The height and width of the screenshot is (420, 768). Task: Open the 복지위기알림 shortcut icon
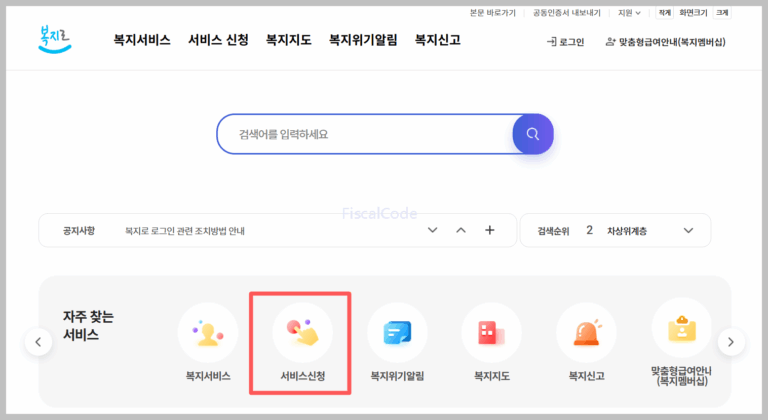(x=397, y=333)
